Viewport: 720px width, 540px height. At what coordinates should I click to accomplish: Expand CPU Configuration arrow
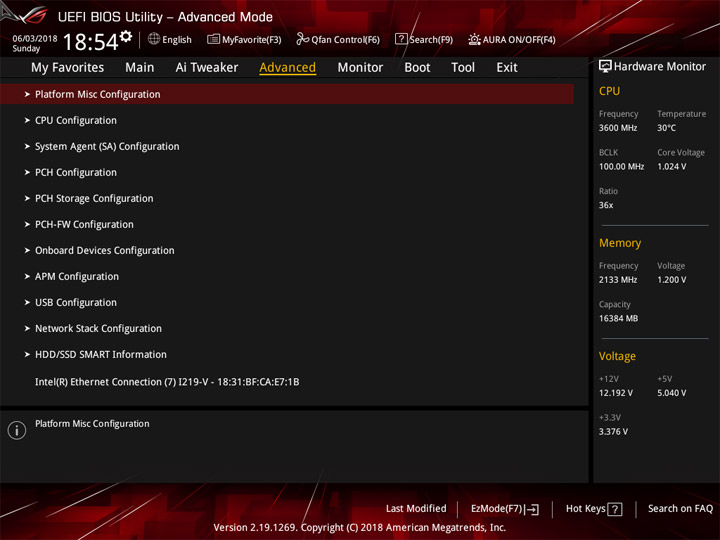pyautogui.click(x=27, y=120)
